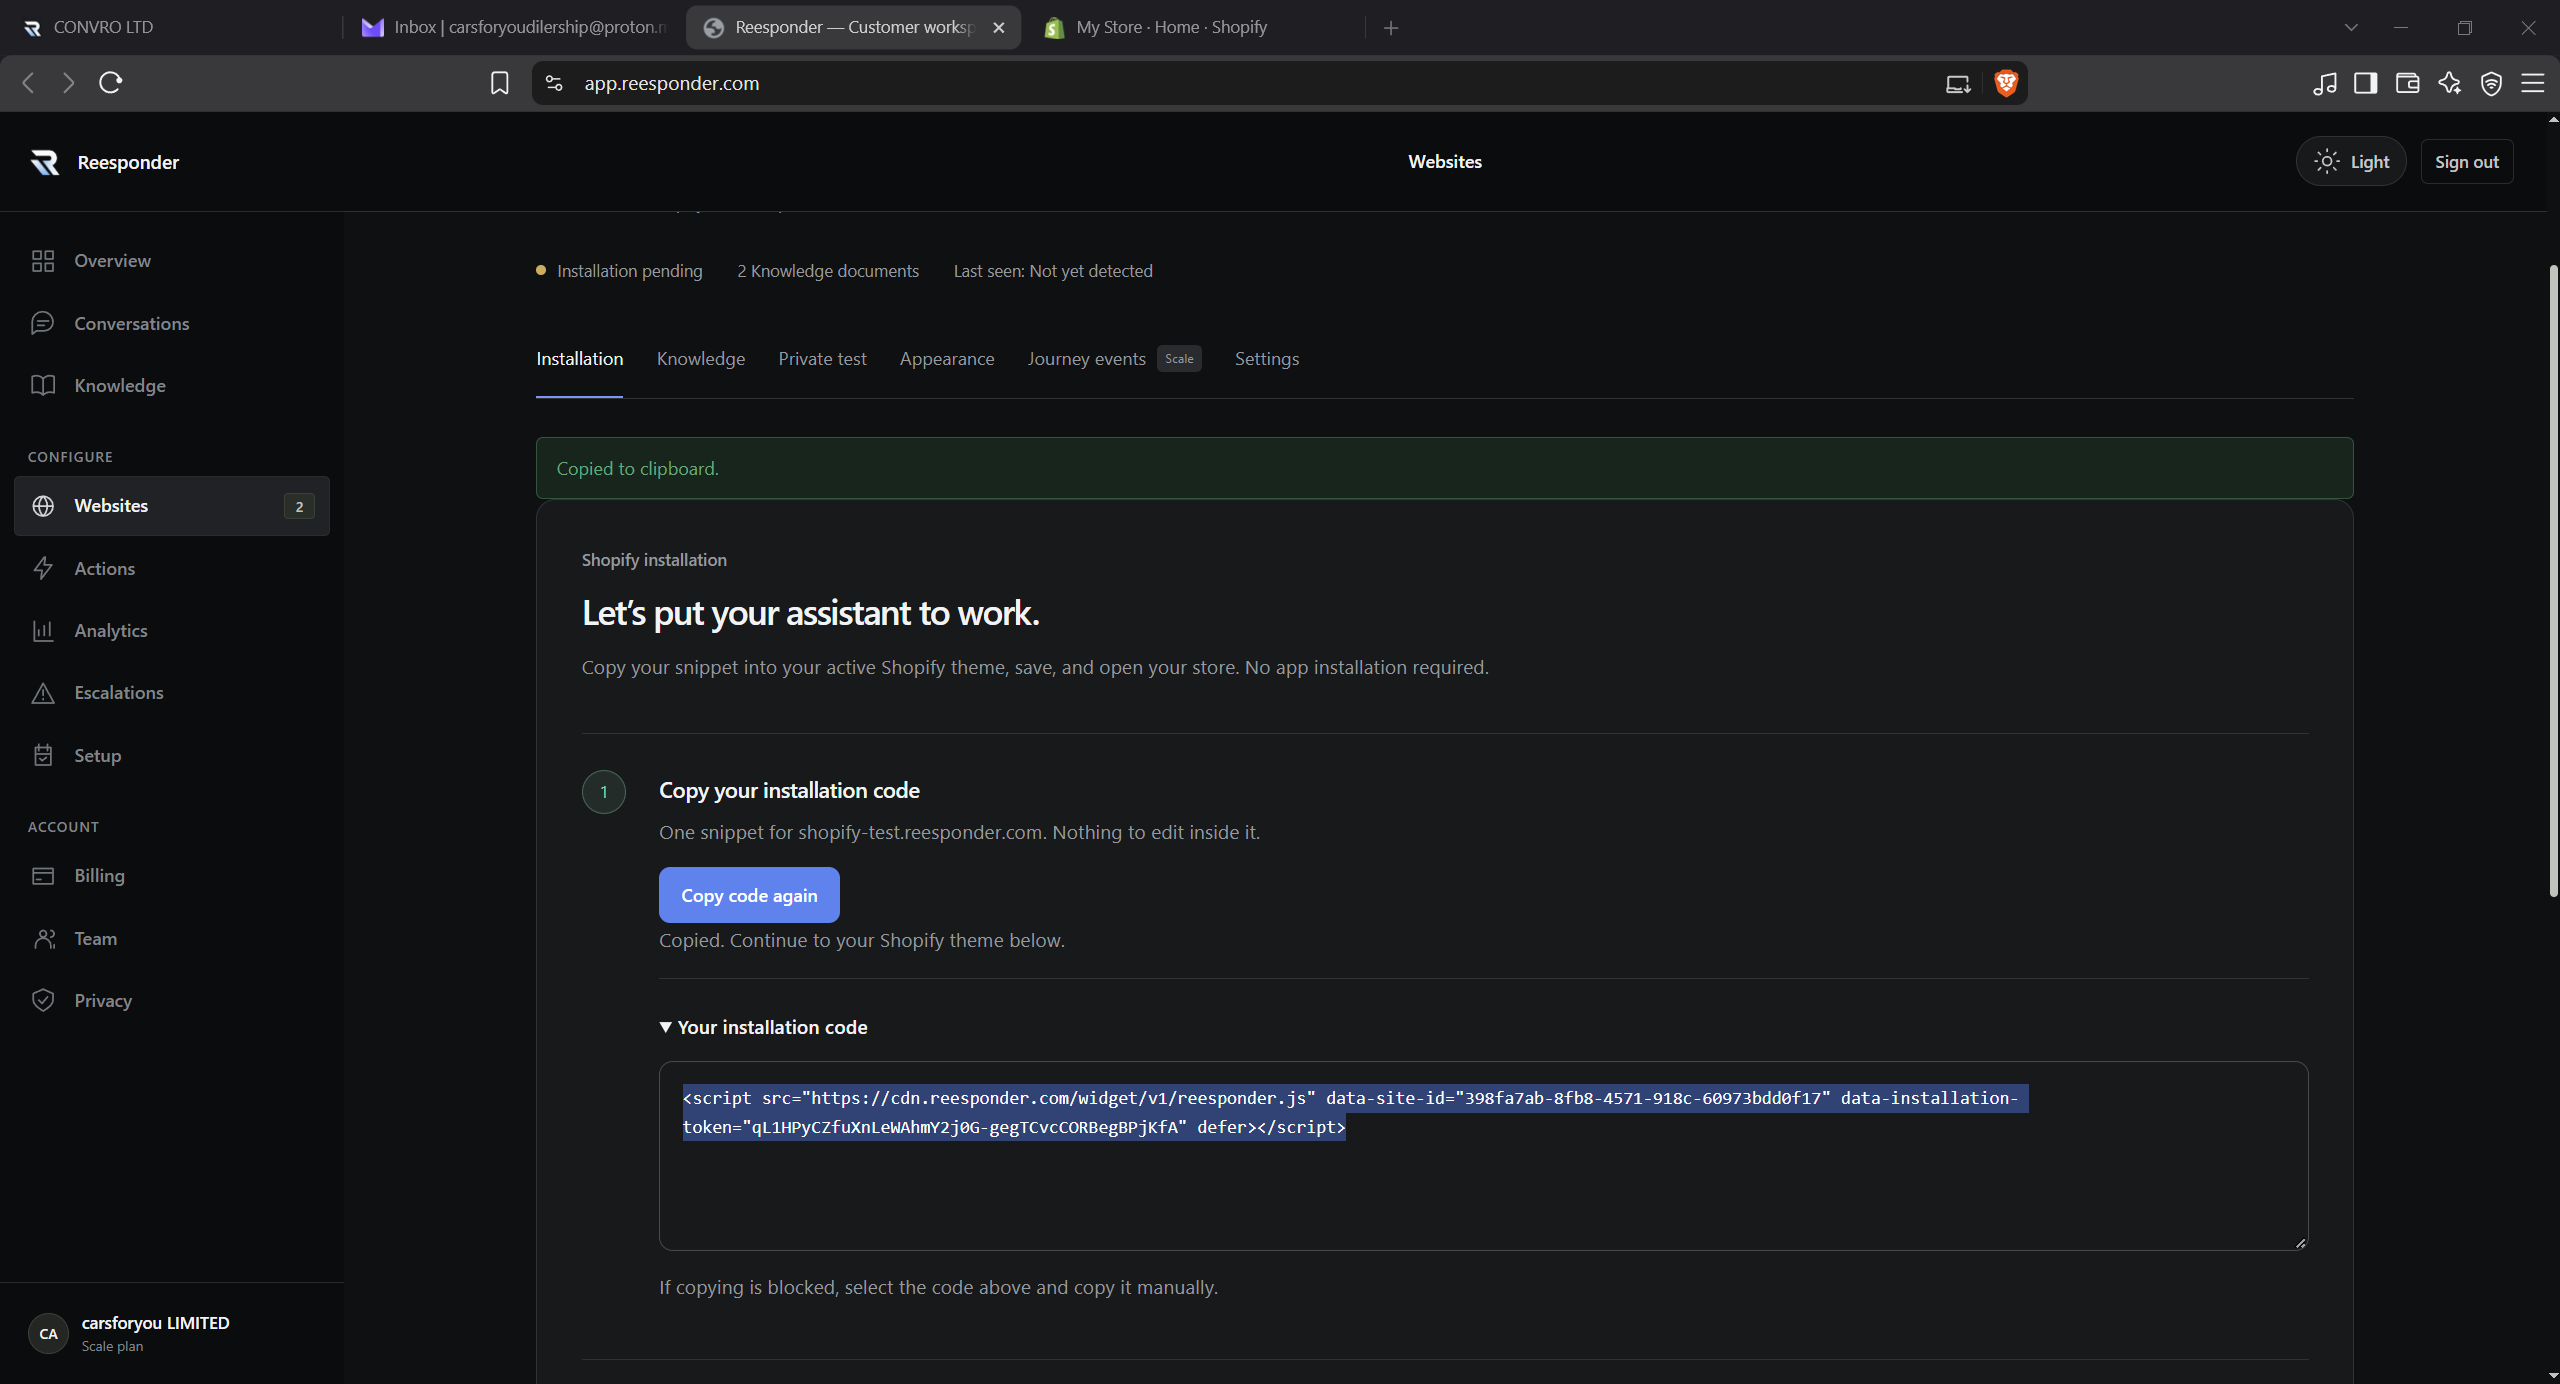Open the Setup clipboard icon
Image resolution: width=2560 pixels, height=1384 pixels.
pyautogui.click(x=43, y=755)
